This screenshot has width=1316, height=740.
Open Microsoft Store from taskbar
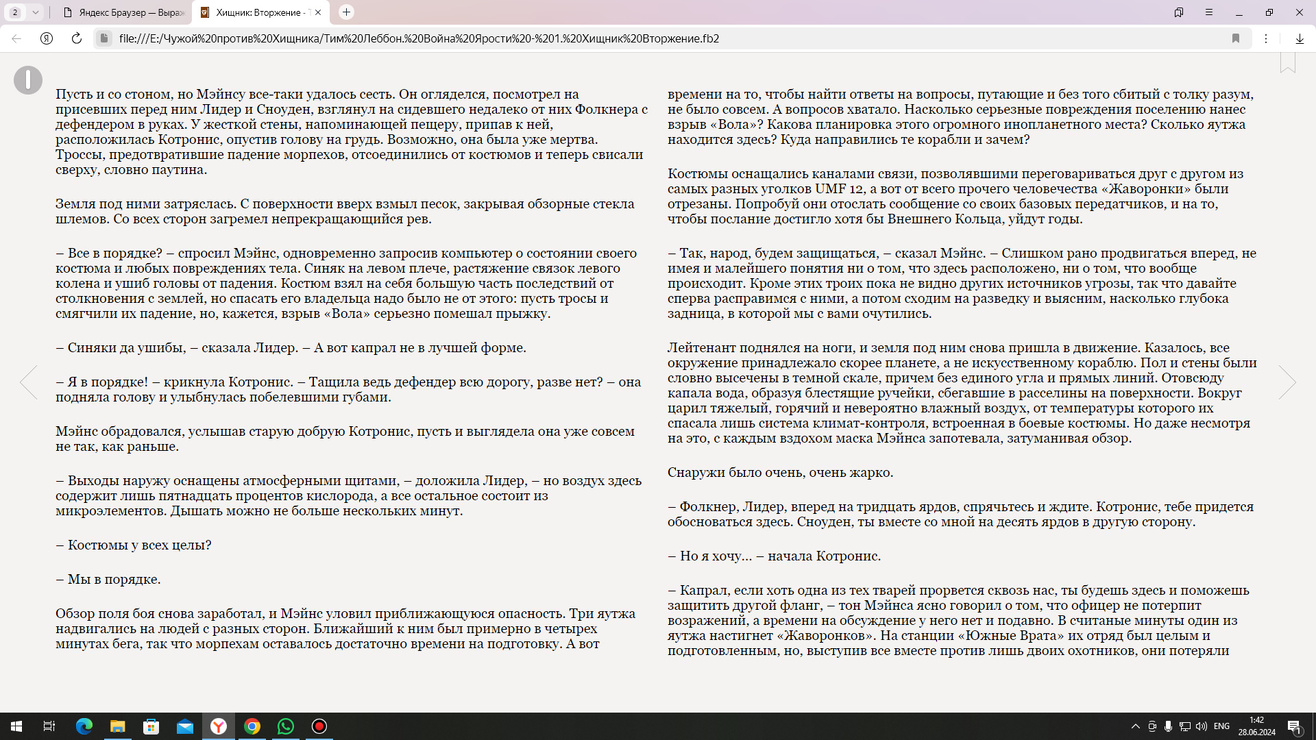click(151, 726)
